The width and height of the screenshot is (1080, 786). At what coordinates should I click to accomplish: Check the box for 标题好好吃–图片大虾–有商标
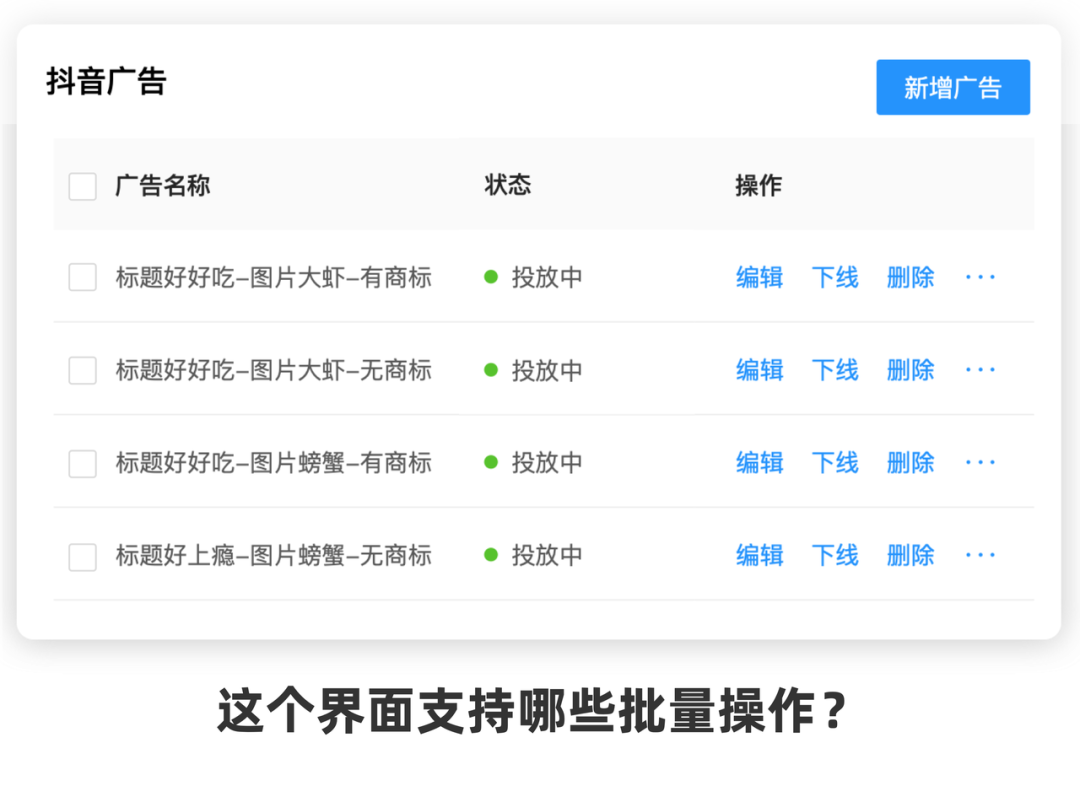pos(83,277)
